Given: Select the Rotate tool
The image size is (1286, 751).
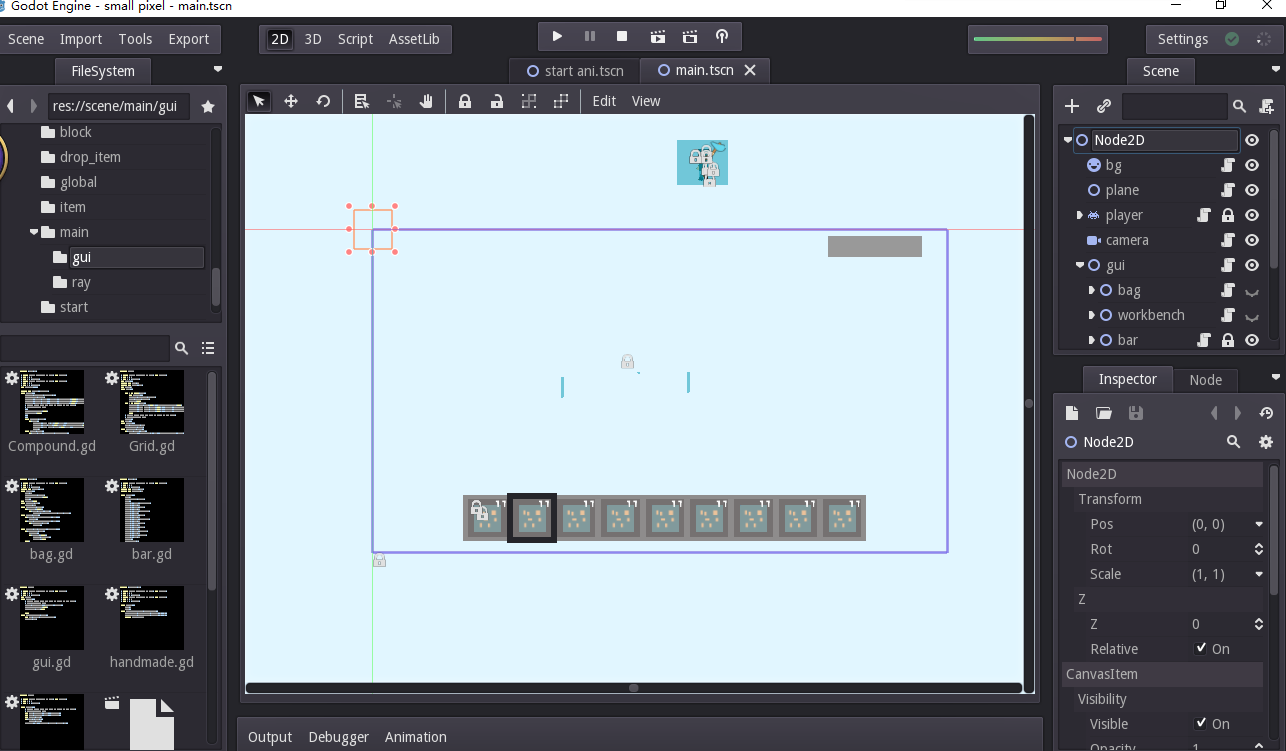Looking at the screenshot, I should click(x=324, y=101).
